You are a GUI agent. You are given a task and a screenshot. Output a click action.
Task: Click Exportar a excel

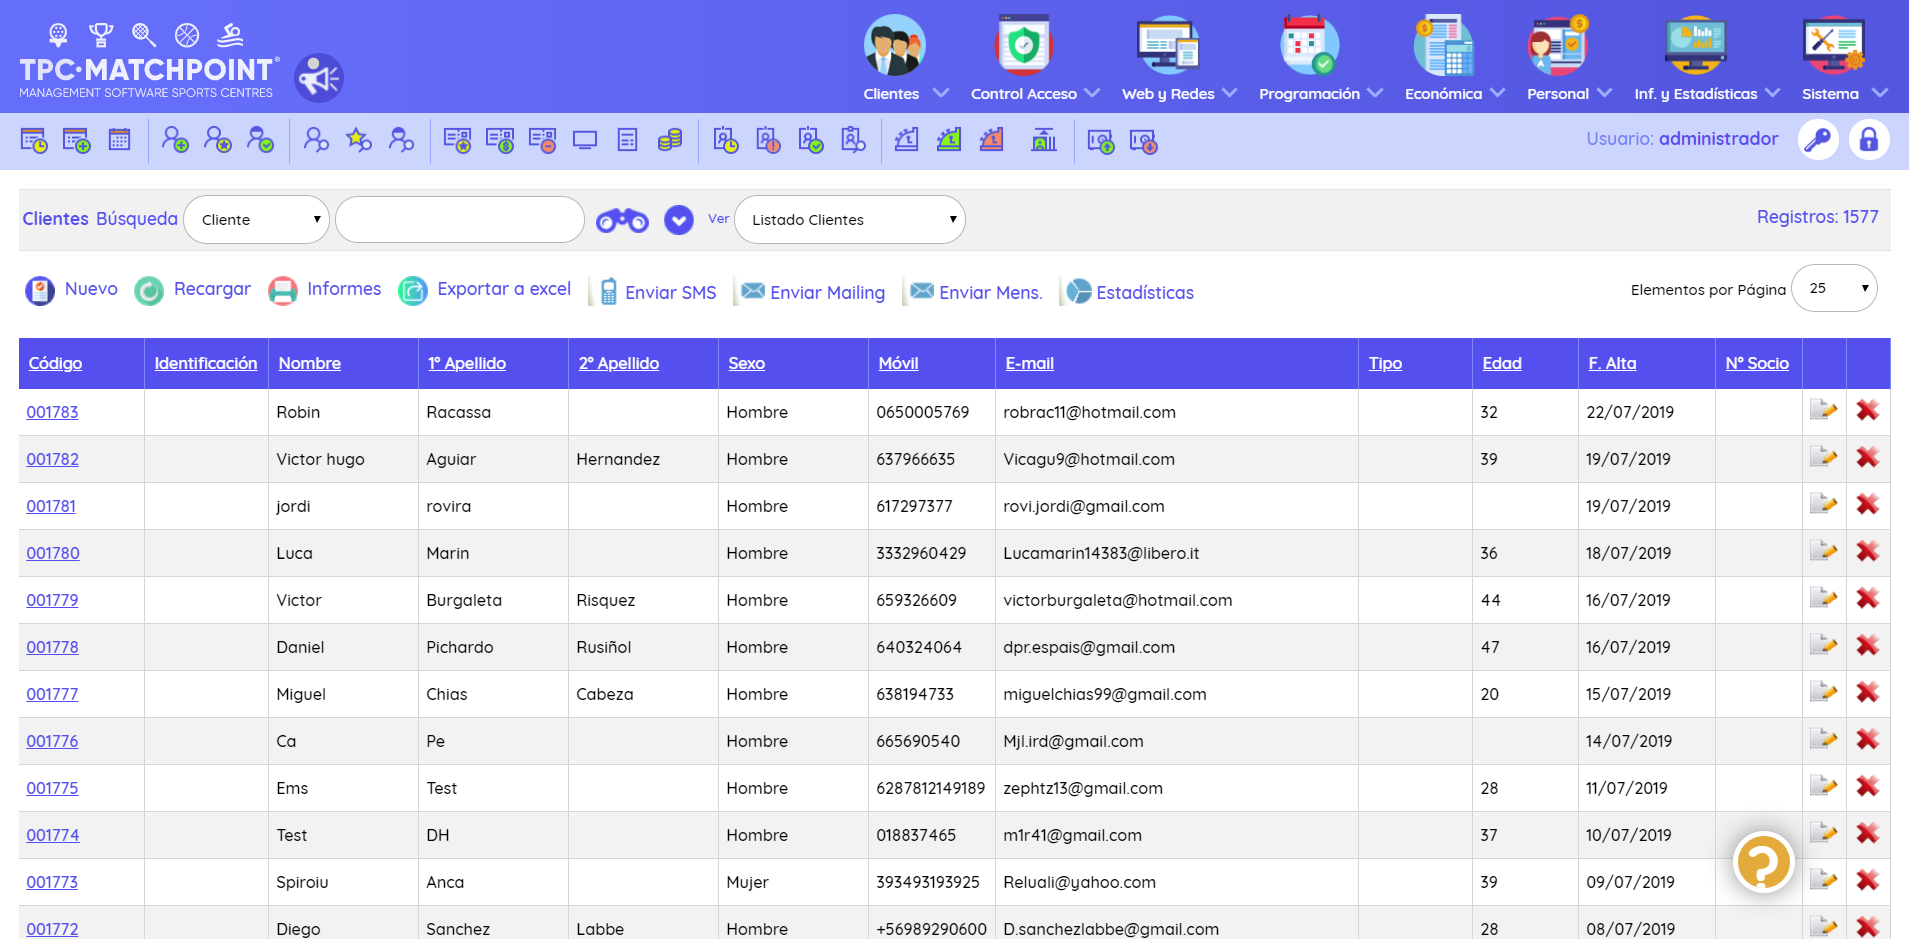pyautogui.click(x=485, y=290)
